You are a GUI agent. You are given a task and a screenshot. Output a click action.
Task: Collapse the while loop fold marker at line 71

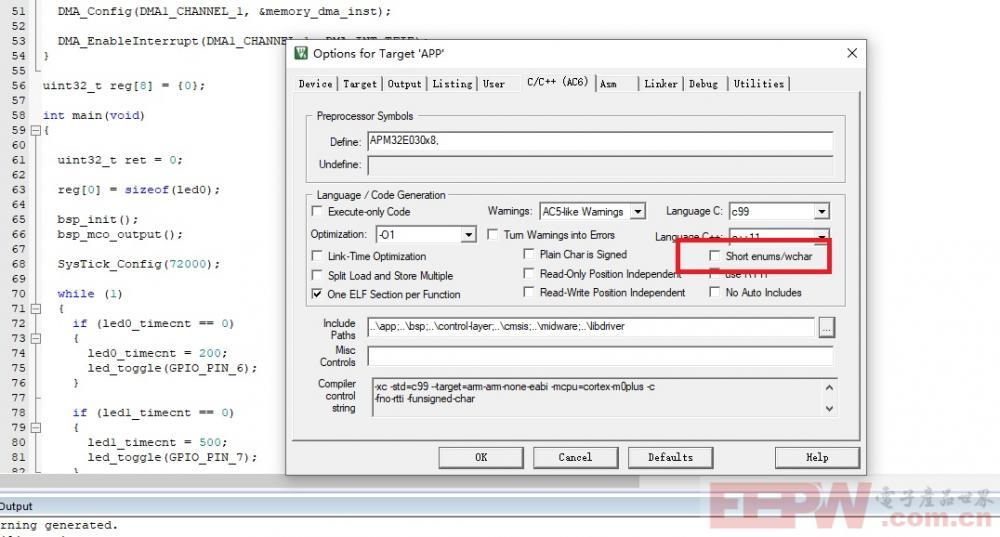(37, 309)
